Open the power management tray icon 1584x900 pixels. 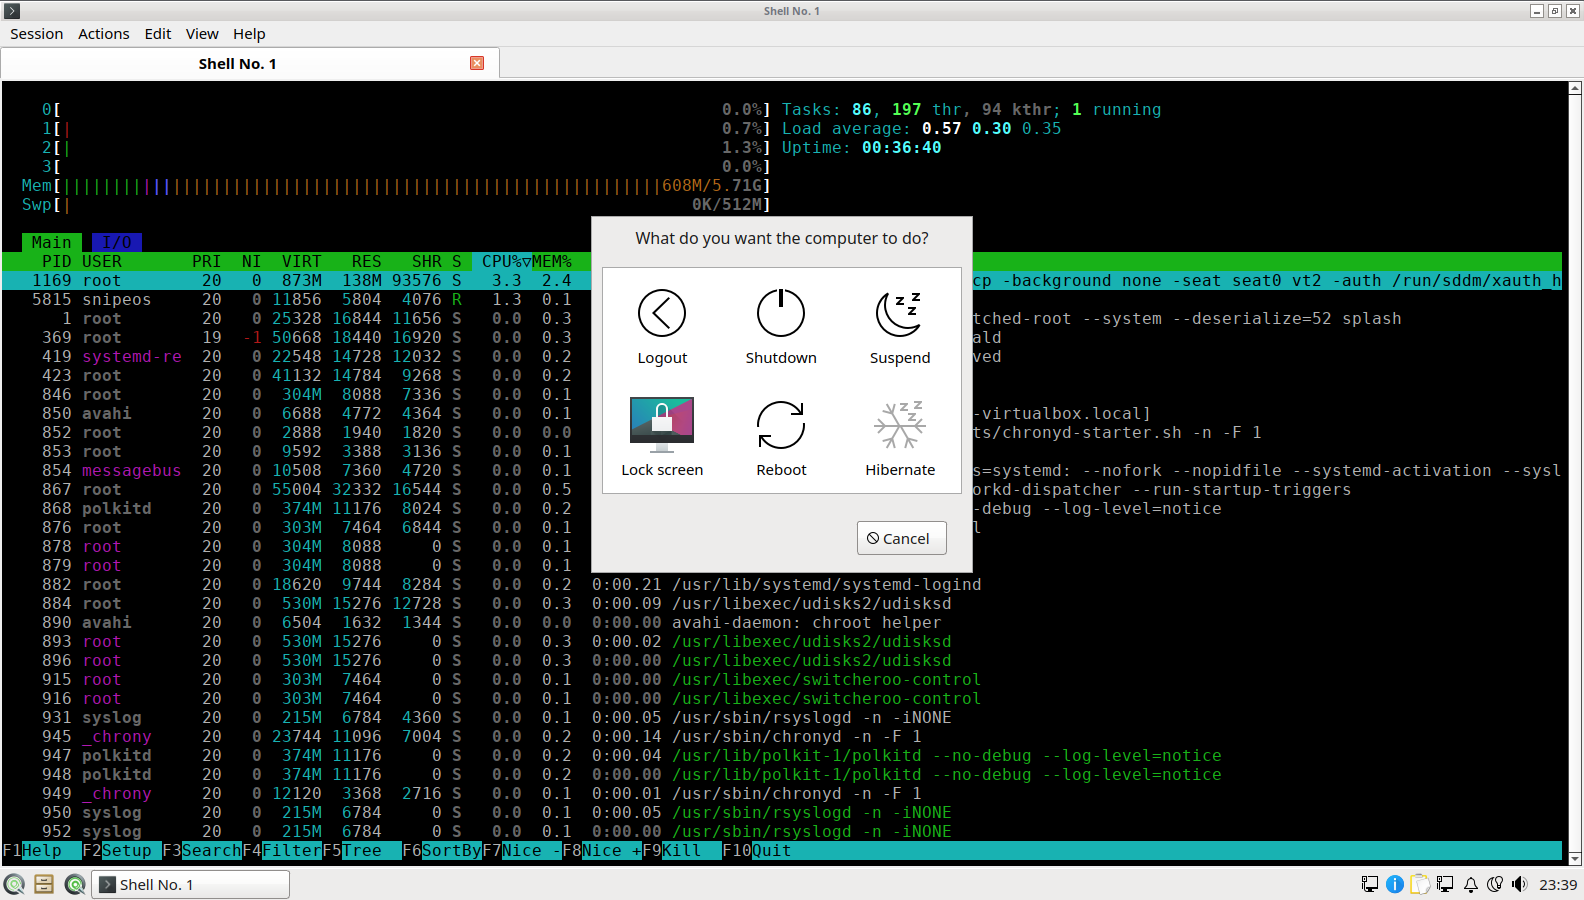point(1495,884)
